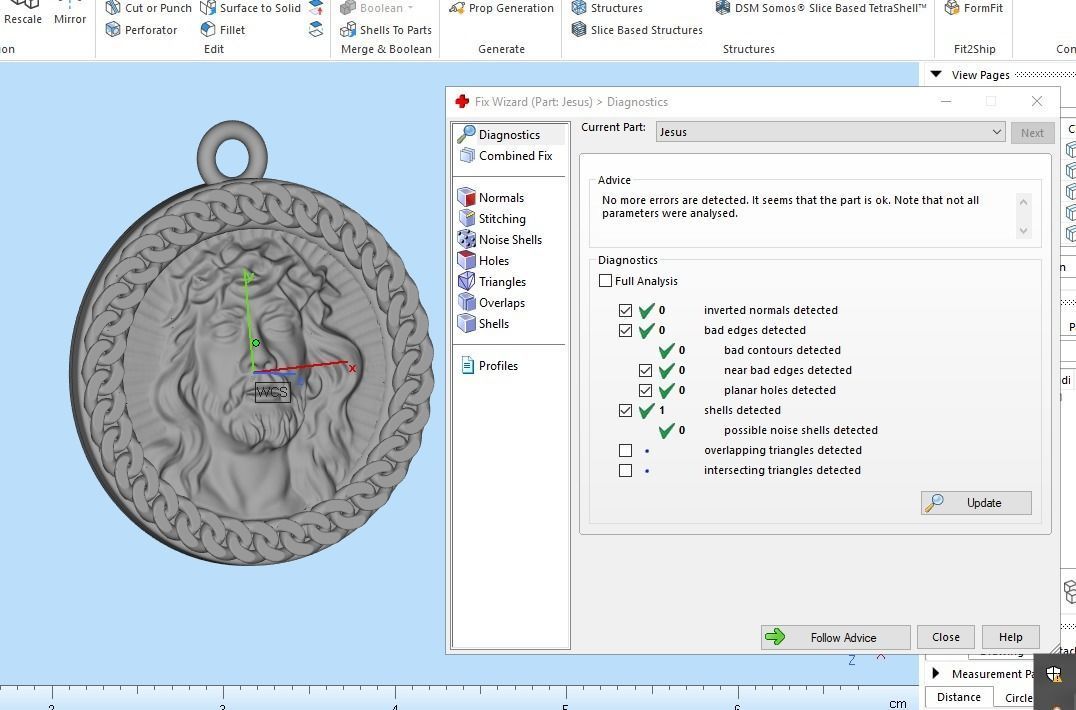
Task: Enable Full Analysis checkbox
Action: [x=605, y=281]
